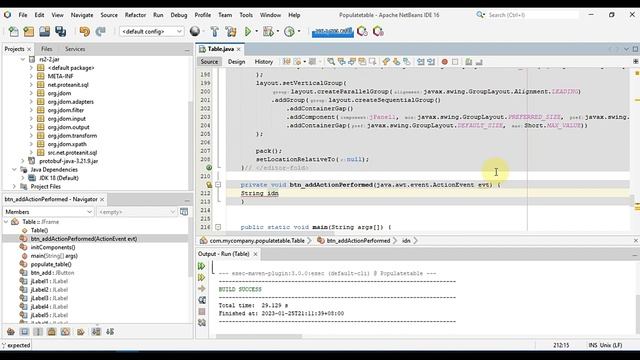Click the New Project toolbar icon
The image size is (640, 360).
[x=29, y=31]
